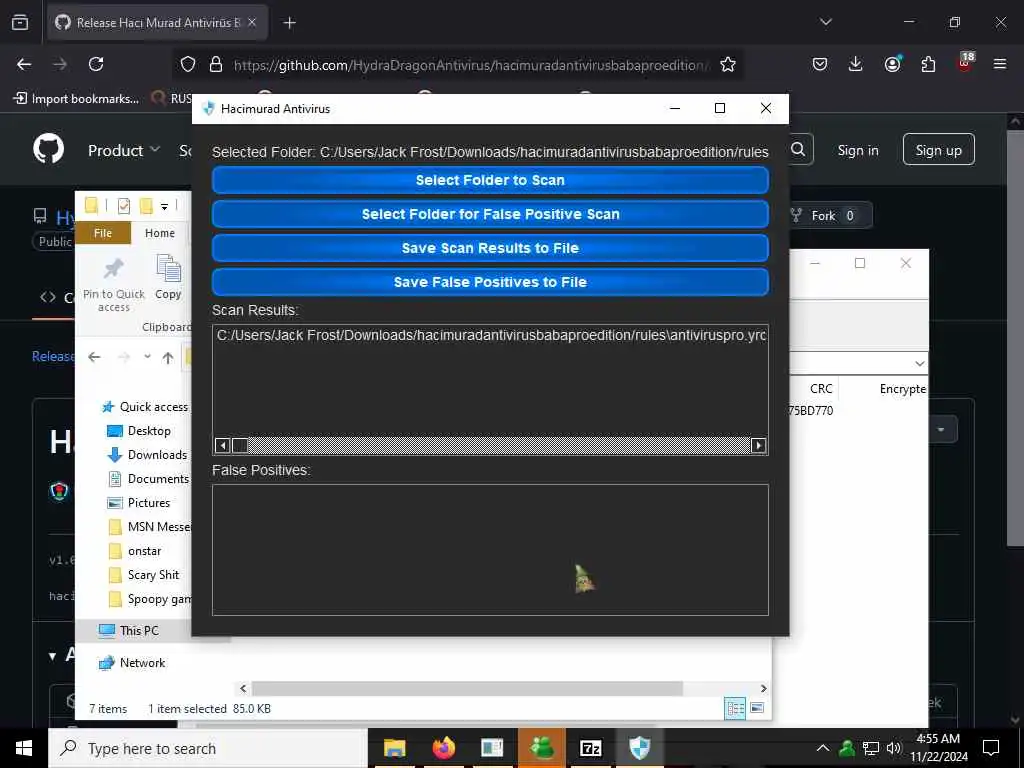
Task: Open Windows Start menu
Action: pos(24,748)
